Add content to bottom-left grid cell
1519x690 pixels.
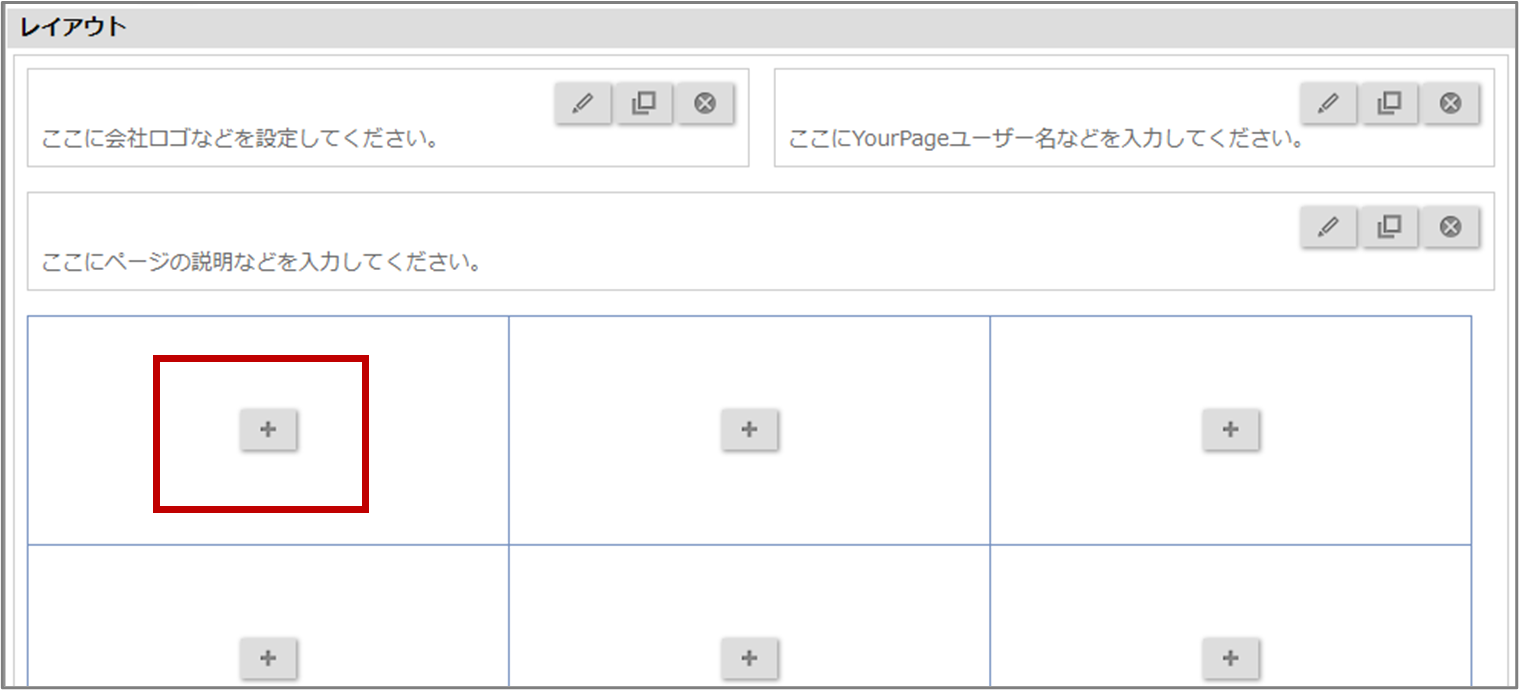(268, 657)
